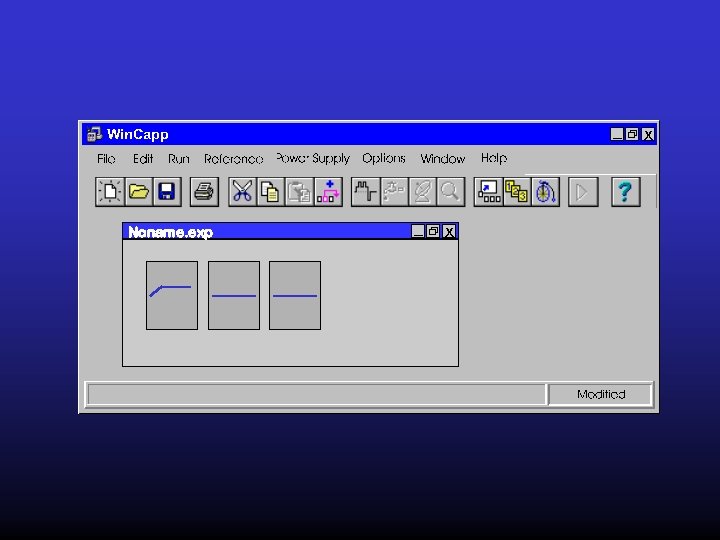Maximize the Noname.exp window

pyautogui.click(x=433, y=231)
